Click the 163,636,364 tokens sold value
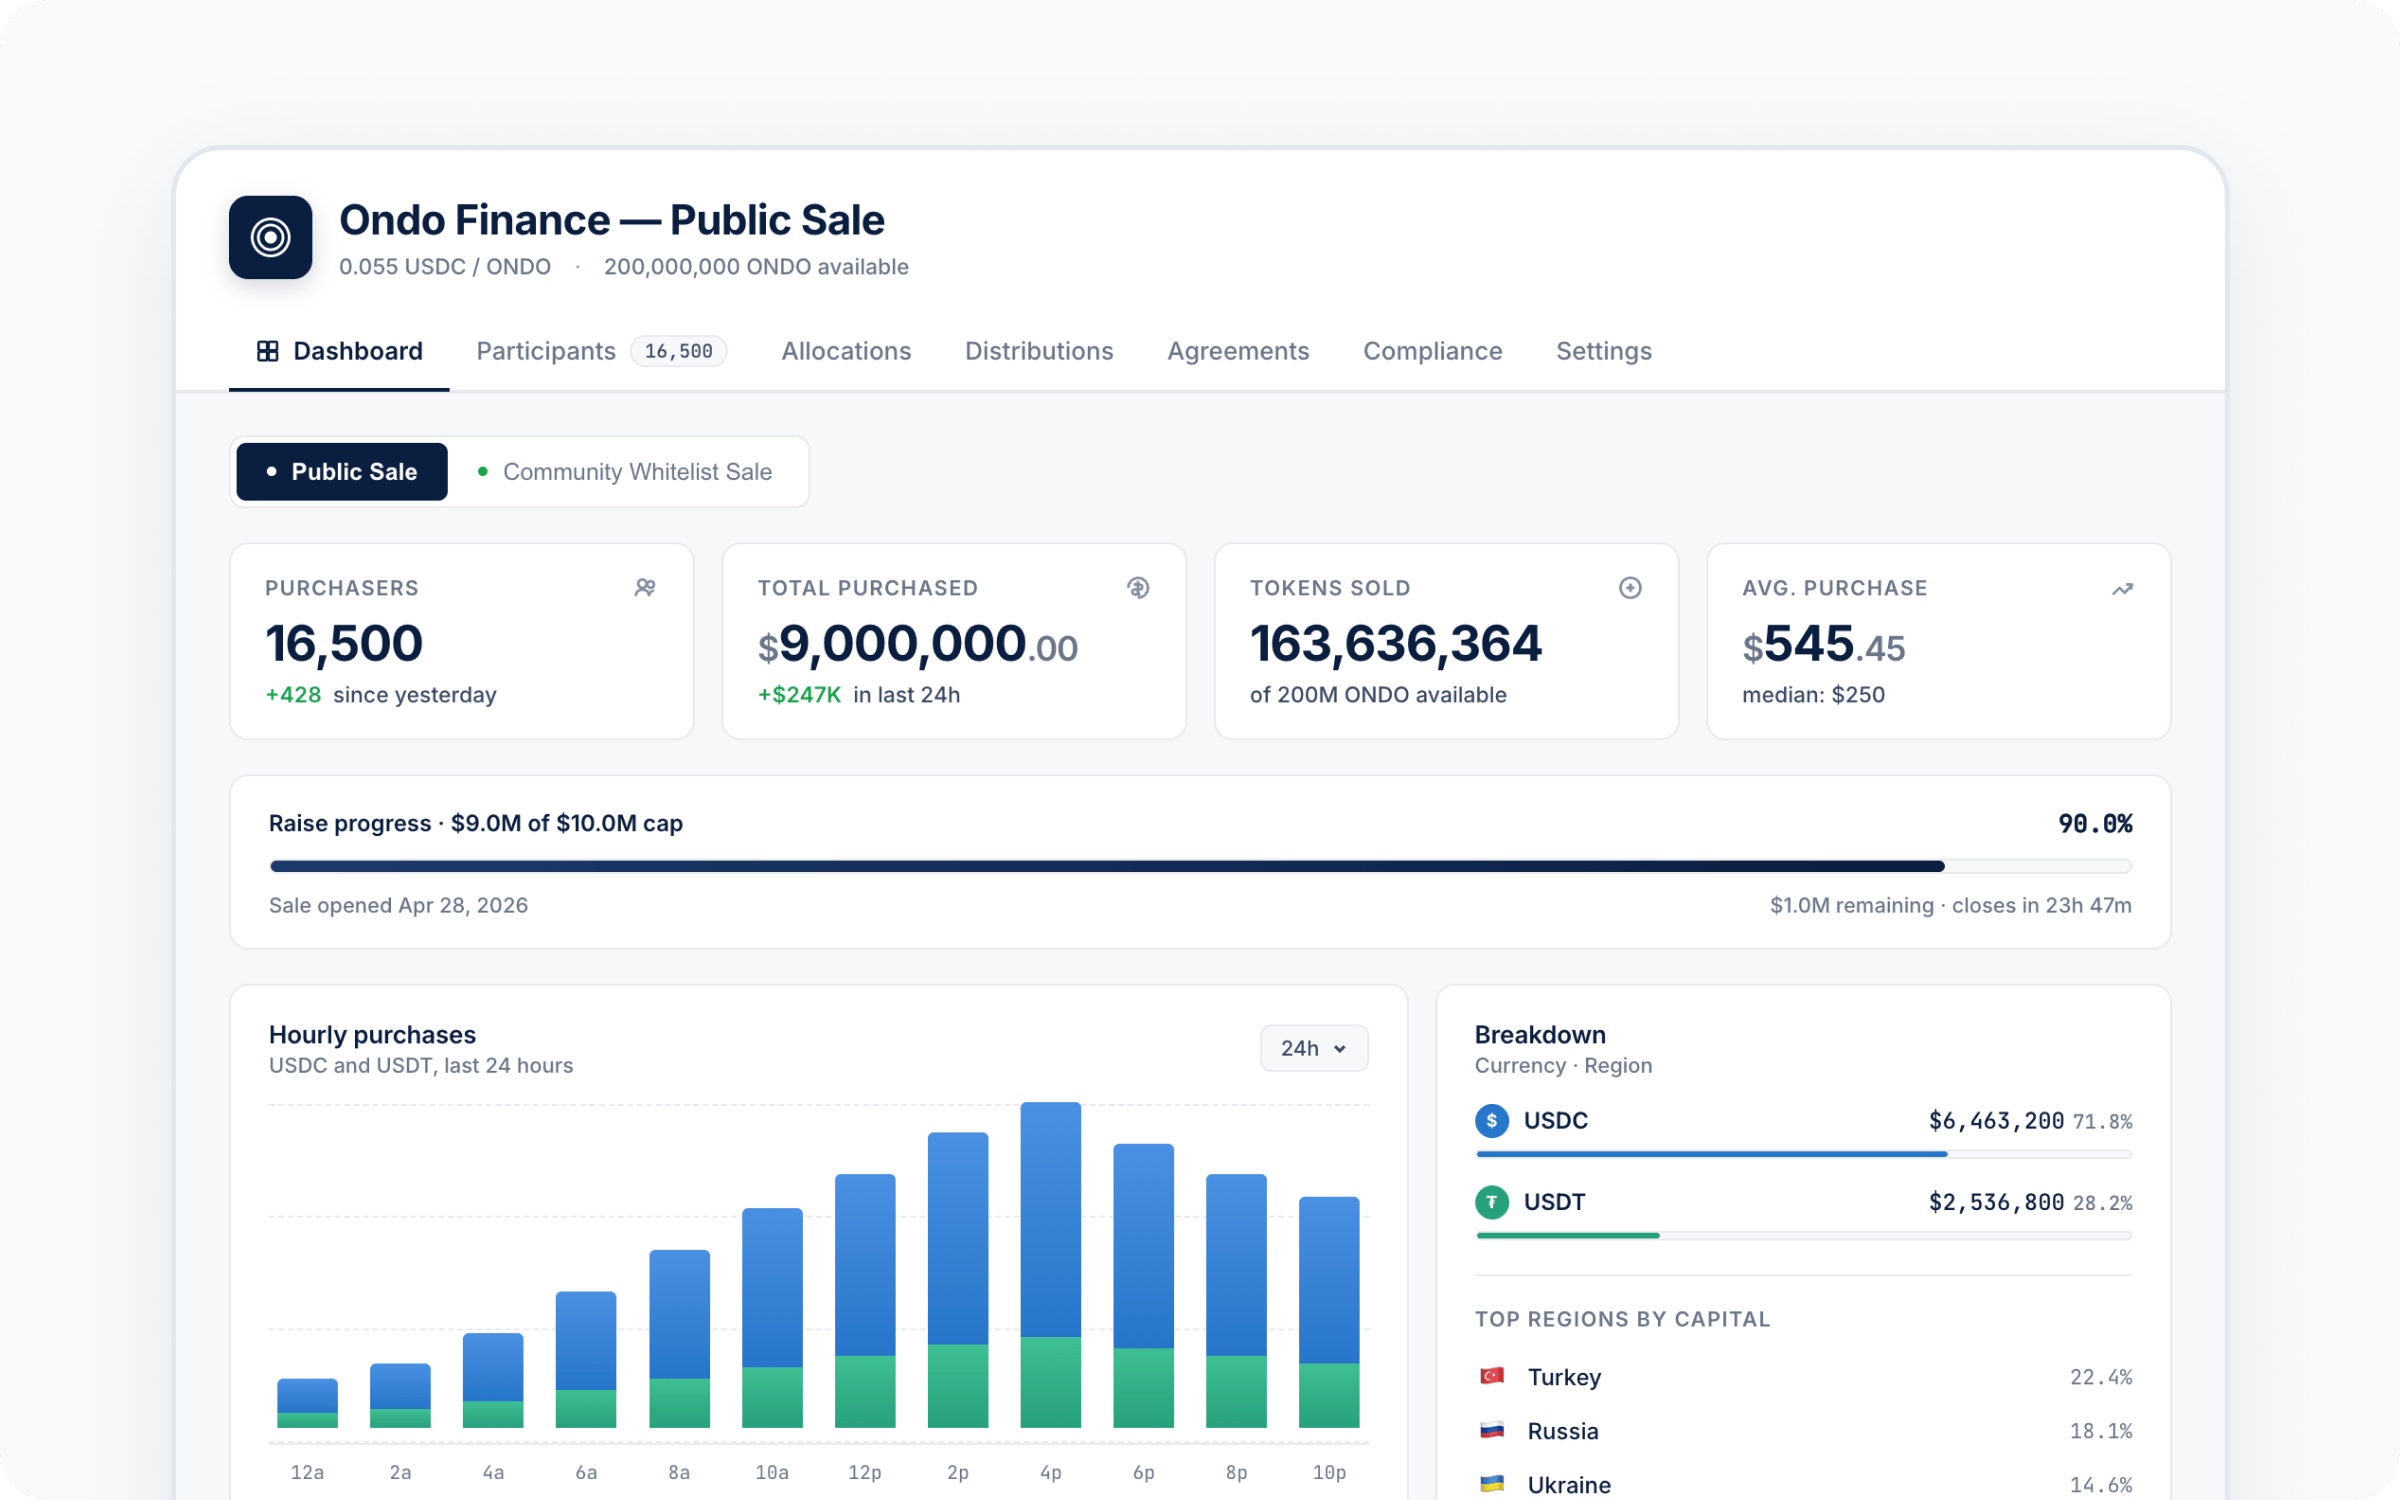 [1396, 643]
